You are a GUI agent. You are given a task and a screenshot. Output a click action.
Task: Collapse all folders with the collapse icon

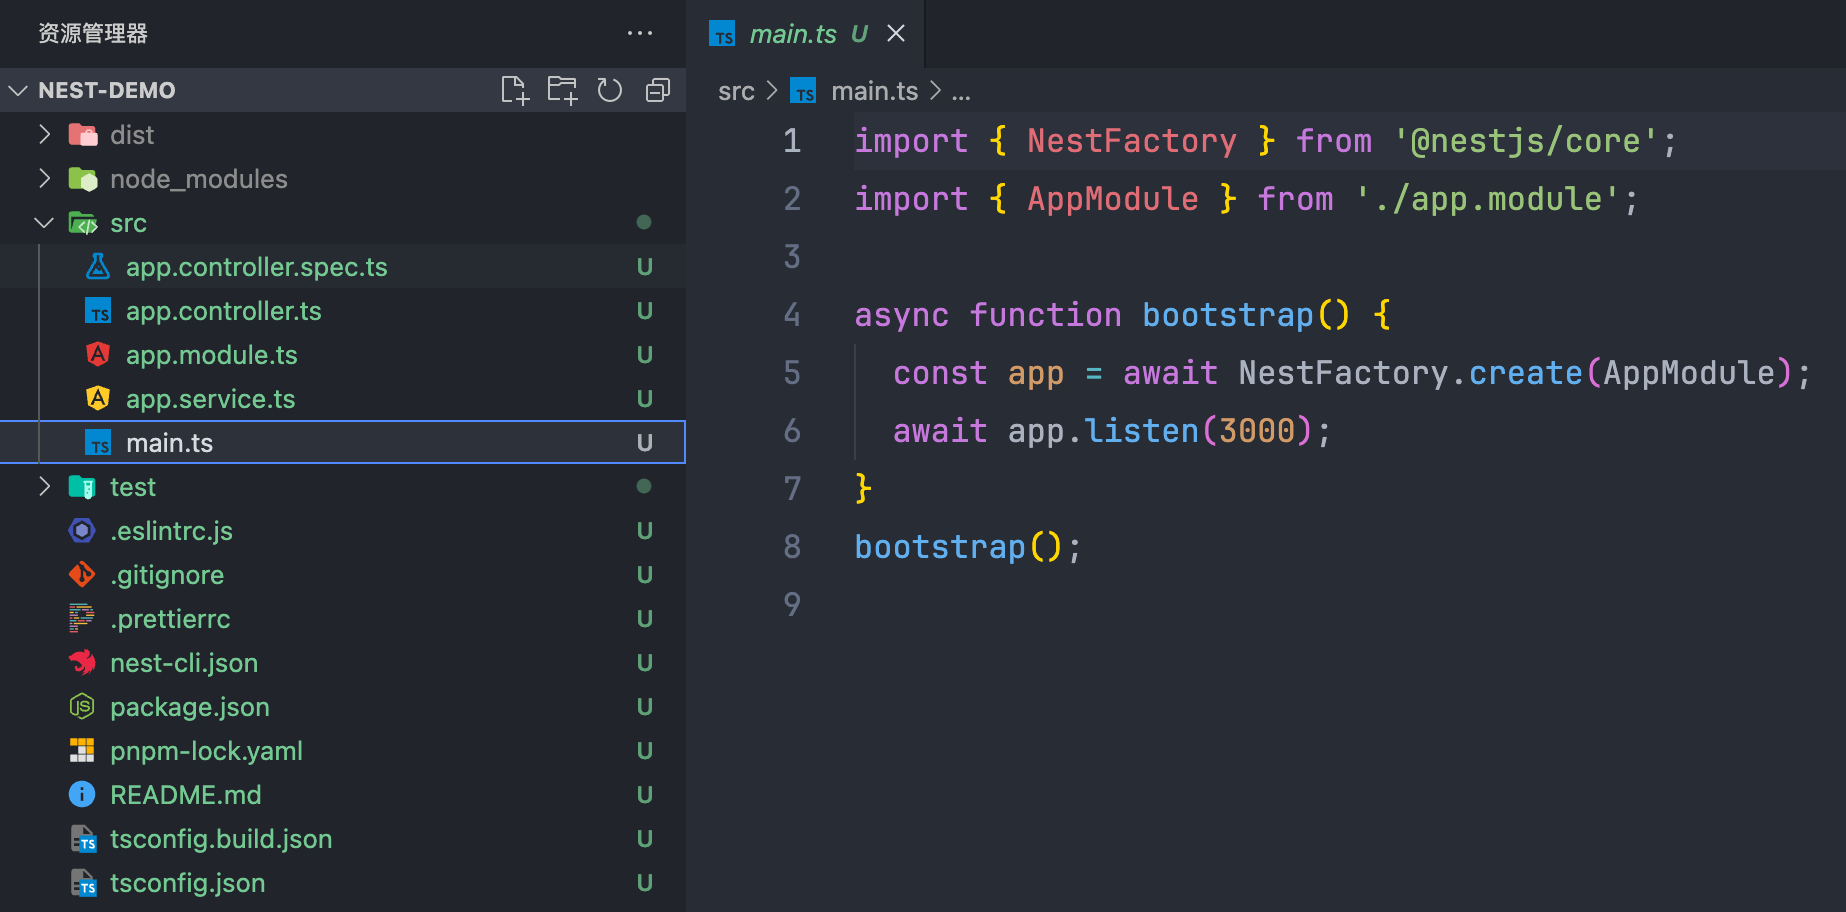click(x=658, y=90)
